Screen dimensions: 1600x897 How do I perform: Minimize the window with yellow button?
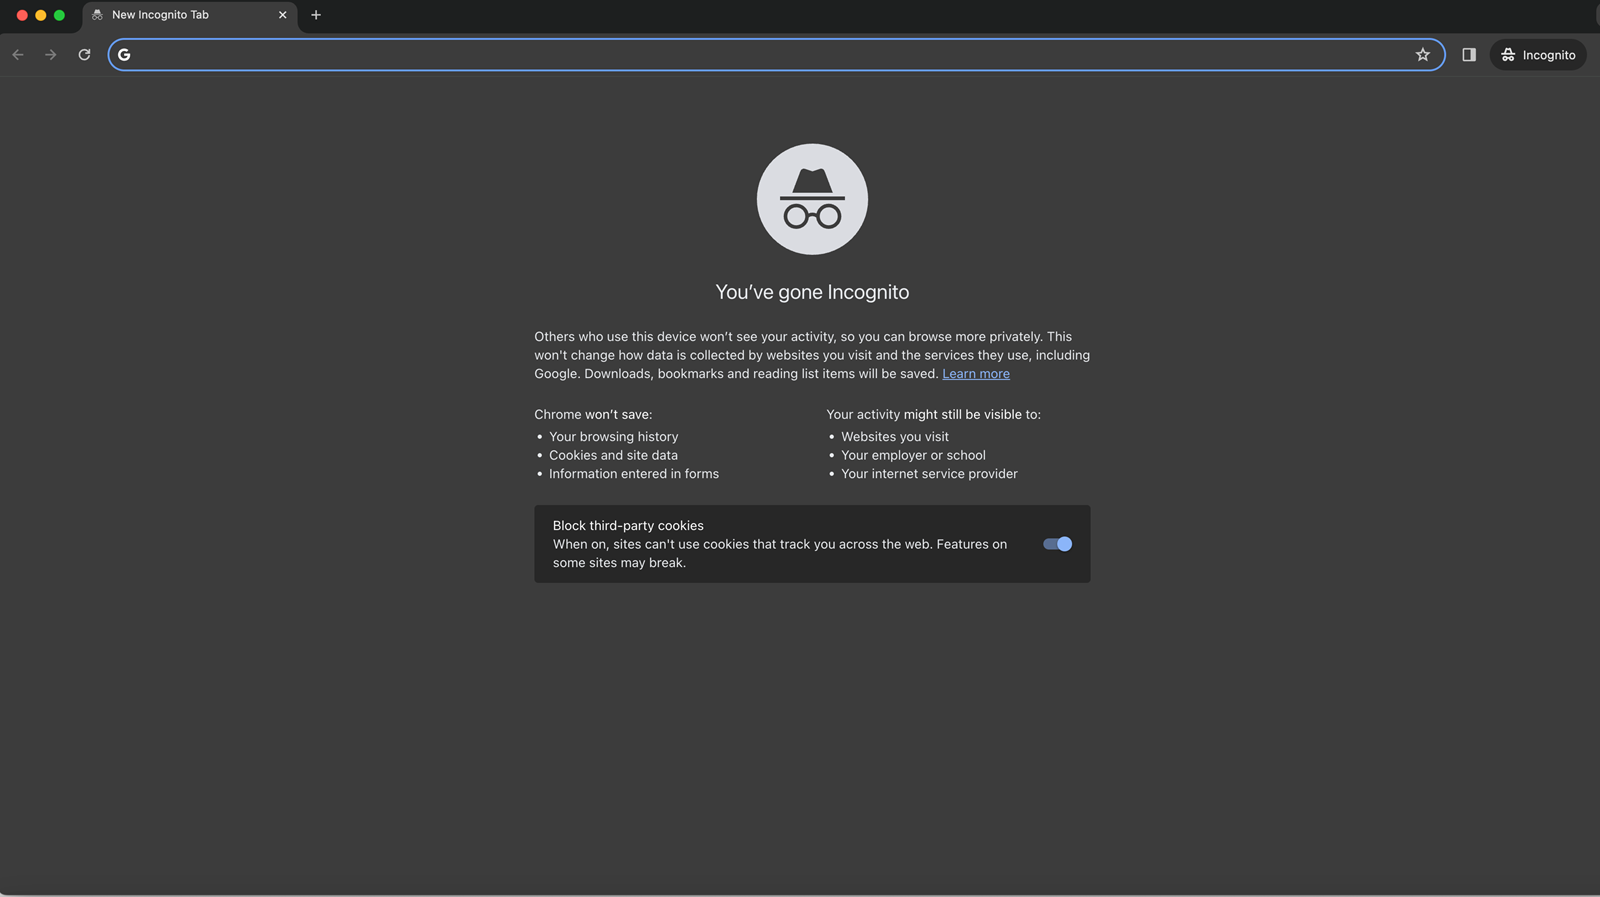pyautogui.click(x=41, y=15)
